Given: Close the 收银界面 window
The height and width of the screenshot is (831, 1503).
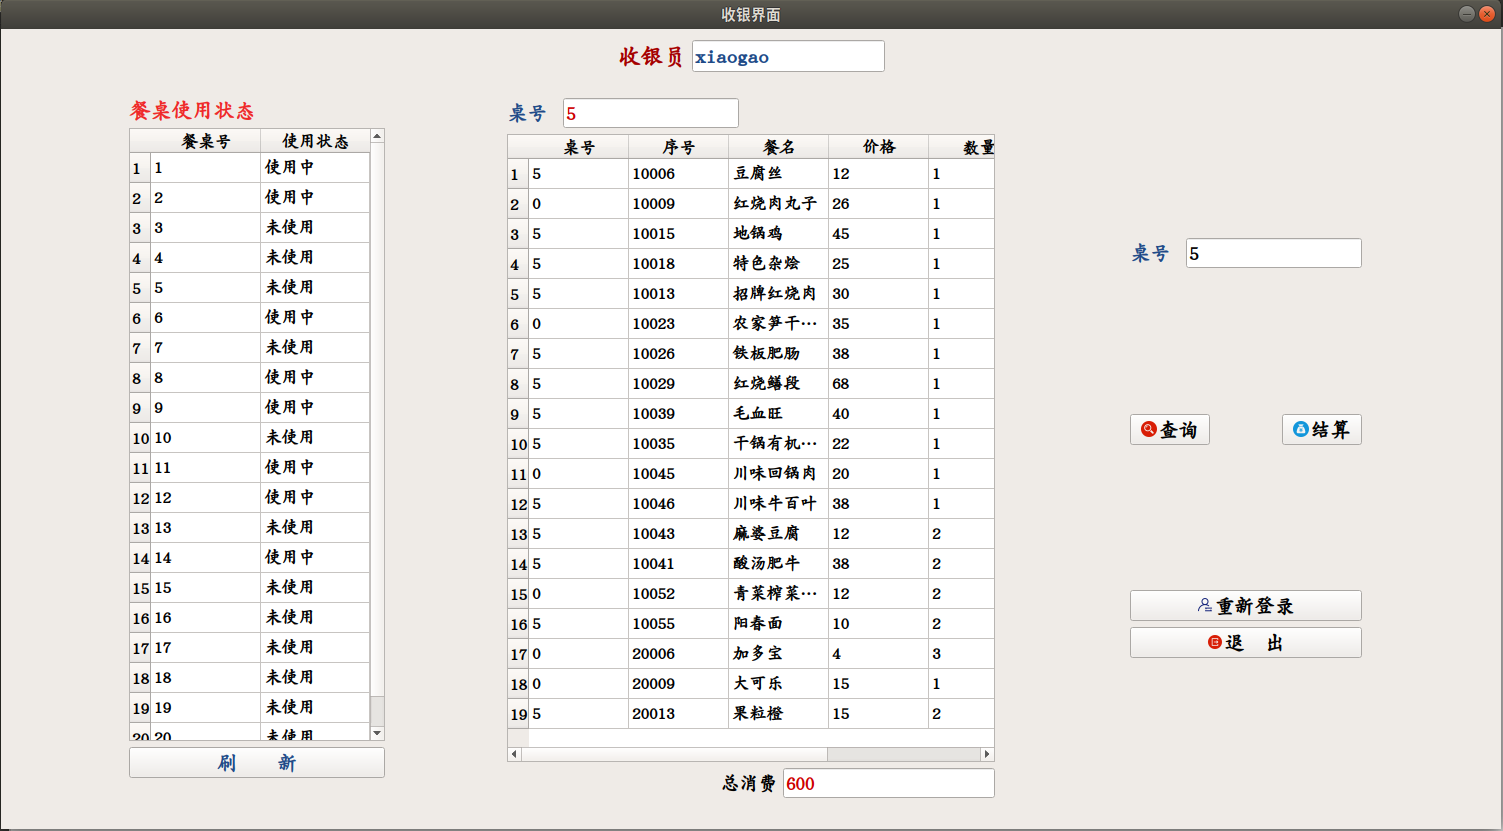Looking at the screenshot, I should (x=1486, y=14).
